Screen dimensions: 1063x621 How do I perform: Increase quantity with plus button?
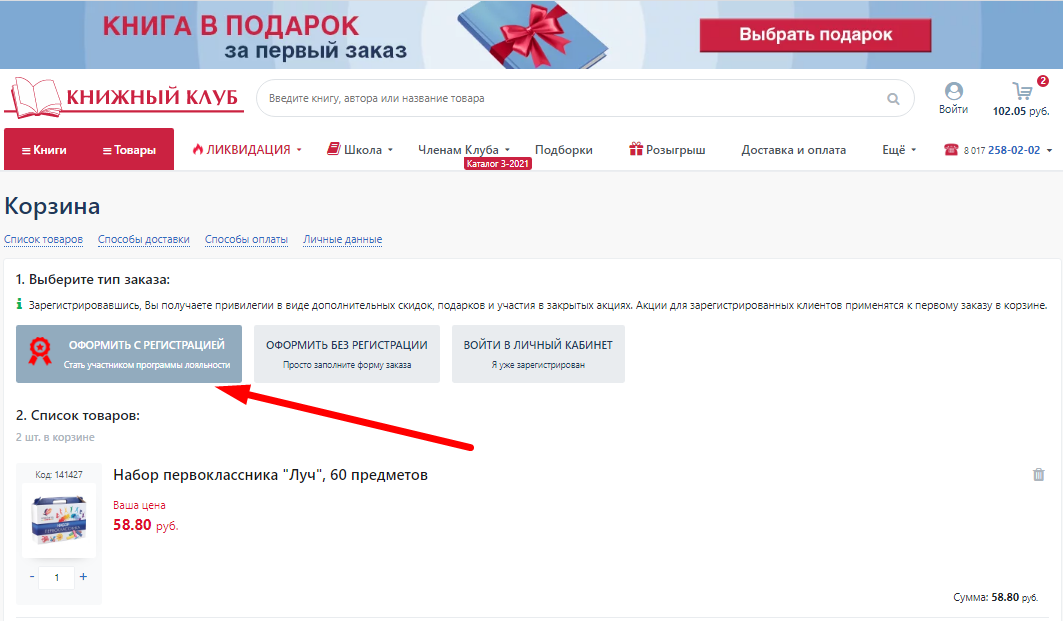click(x=83, y=576)
